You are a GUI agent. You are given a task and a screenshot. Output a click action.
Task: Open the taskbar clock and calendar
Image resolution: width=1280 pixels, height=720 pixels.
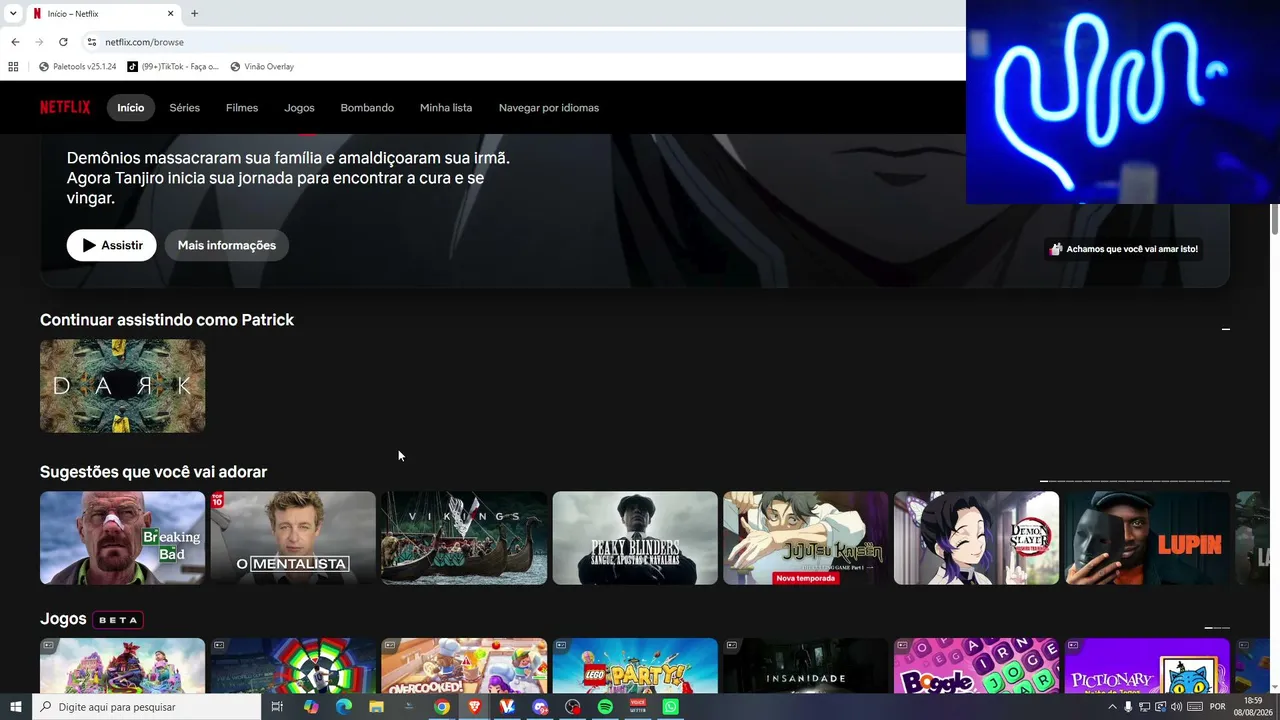(1254, 707)
